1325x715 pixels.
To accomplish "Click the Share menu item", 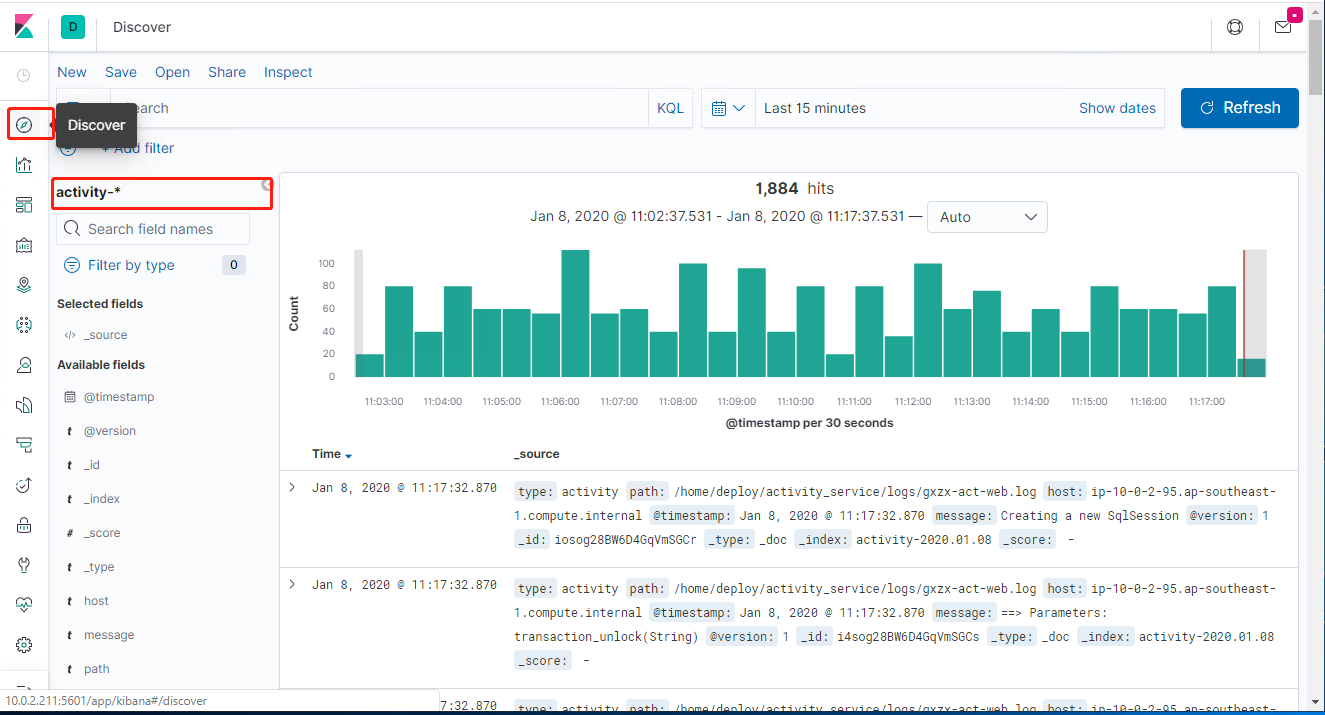I will point(227,72).
